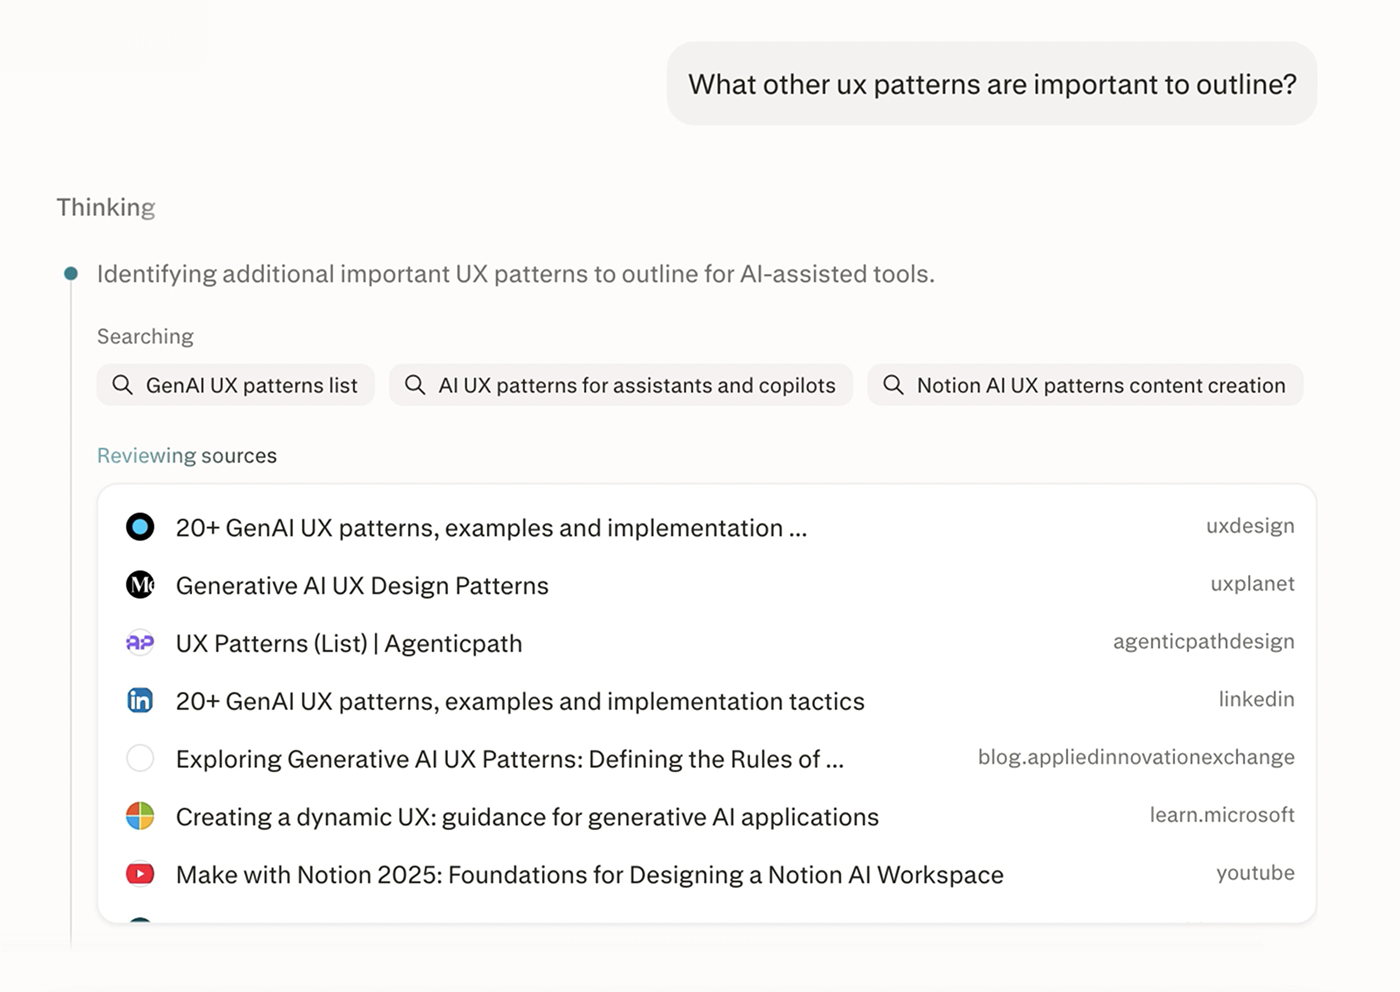Click the Agenticpath logo icon
The height and width of the screenshot is (992, 1400).
tap(140, 643)
